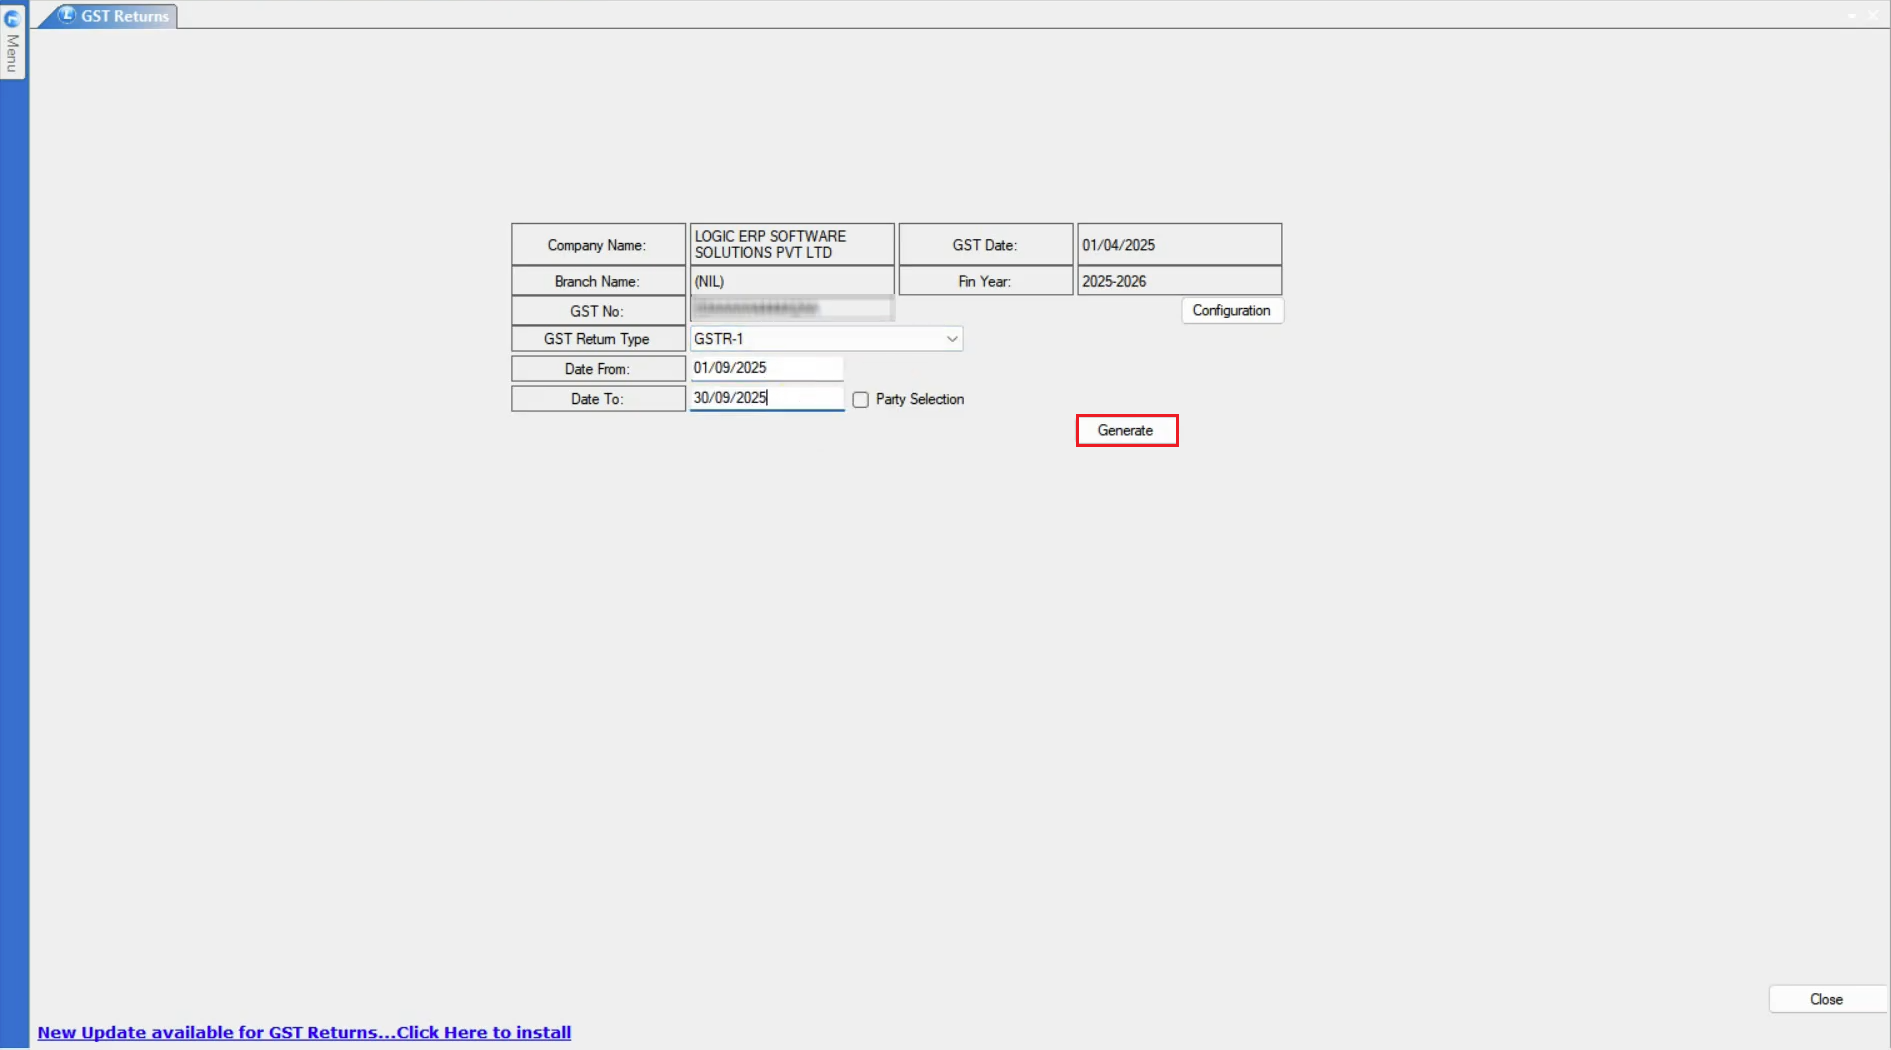Click the GST Date value 01/04/2025
Viewport: 1891px width, 1050px height.
coord(1178,245)
